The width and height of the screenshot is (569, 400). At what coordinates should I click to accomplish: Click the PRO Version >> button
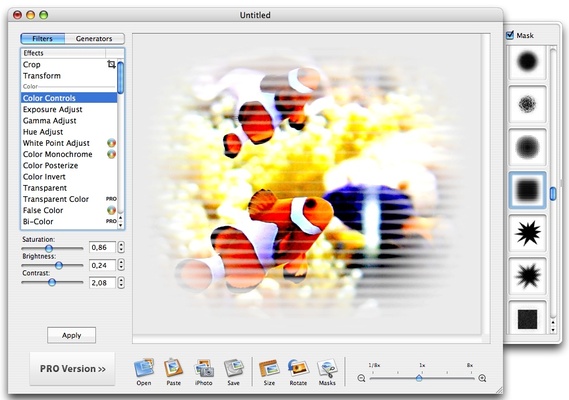(x=72, y=369)
